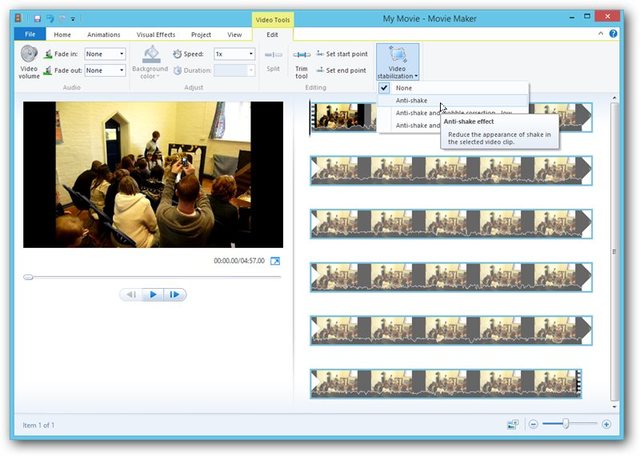Click the Undo icon in quick access toolbar
640x456 pixels.
coord(50,19)
